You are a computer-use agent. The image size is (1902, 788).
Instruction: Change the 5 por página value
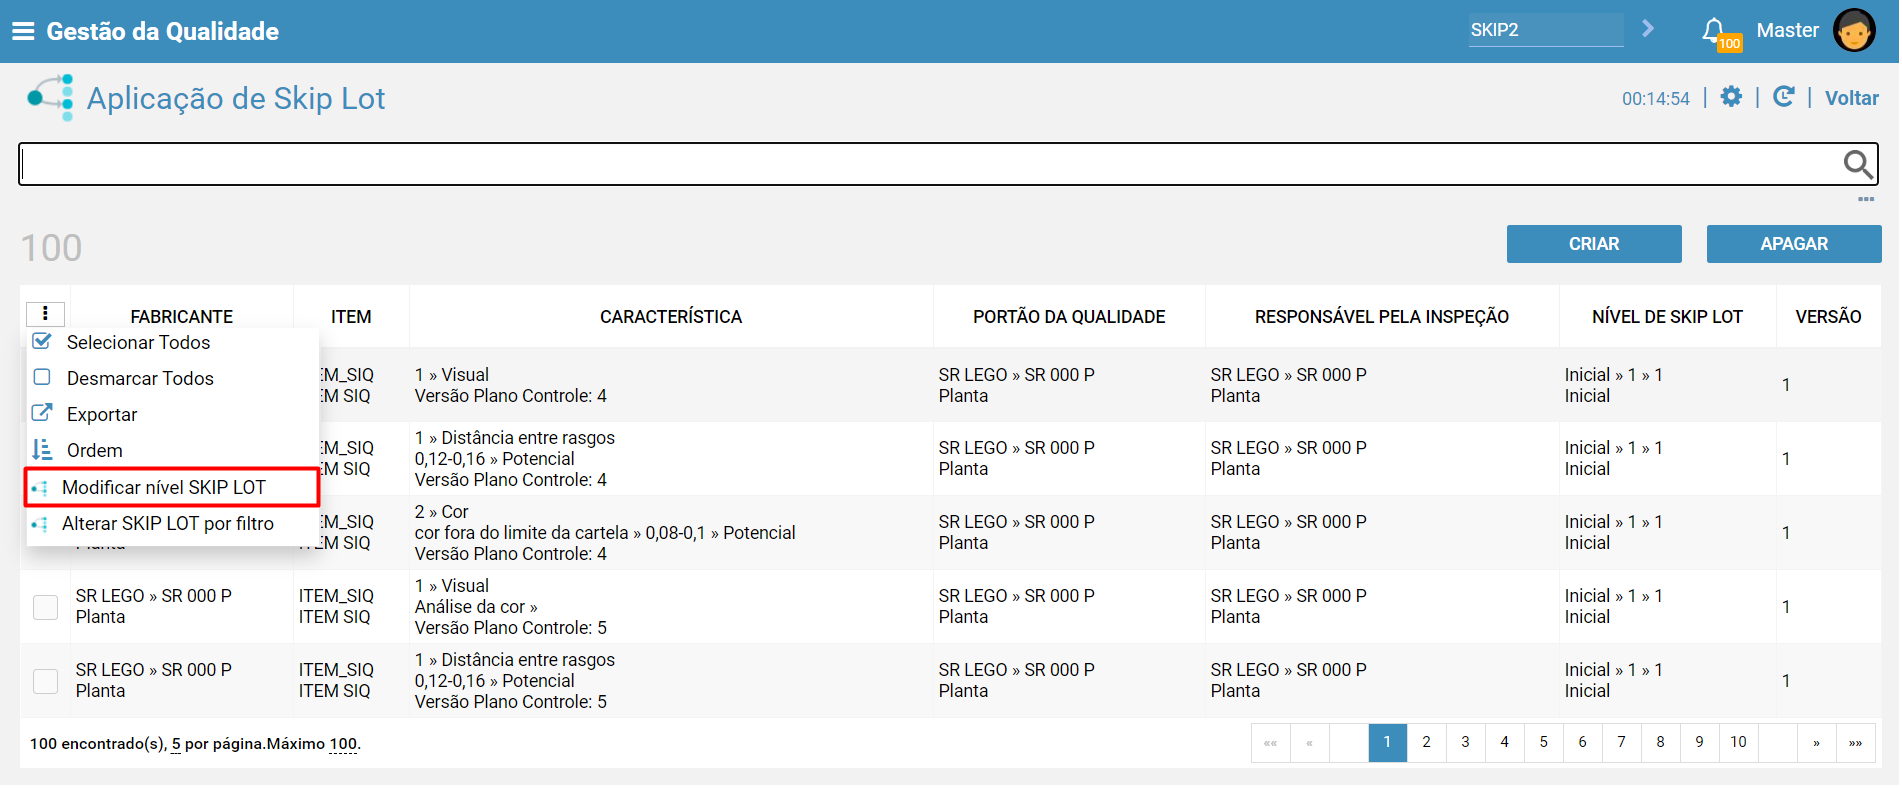176,744
